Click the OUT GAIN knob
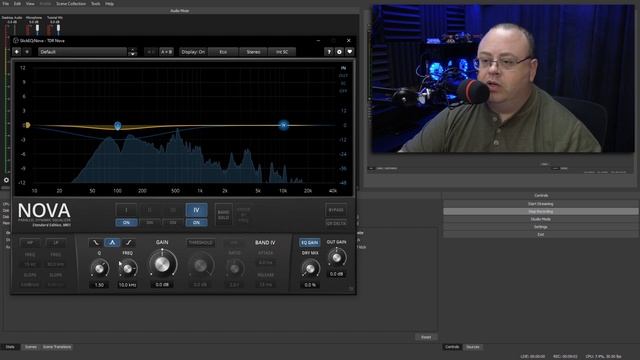 (x=336, y=258)
